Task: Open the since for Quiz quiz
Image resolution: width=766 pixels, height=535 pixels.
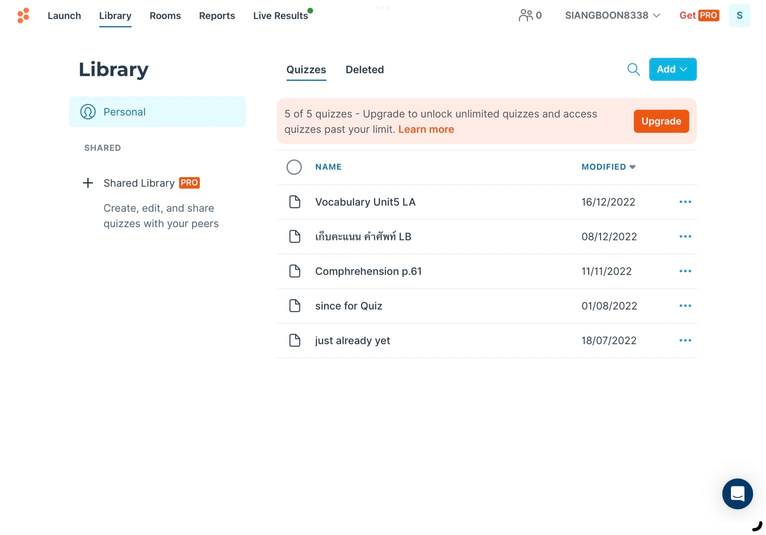Action: pos(348,306)
